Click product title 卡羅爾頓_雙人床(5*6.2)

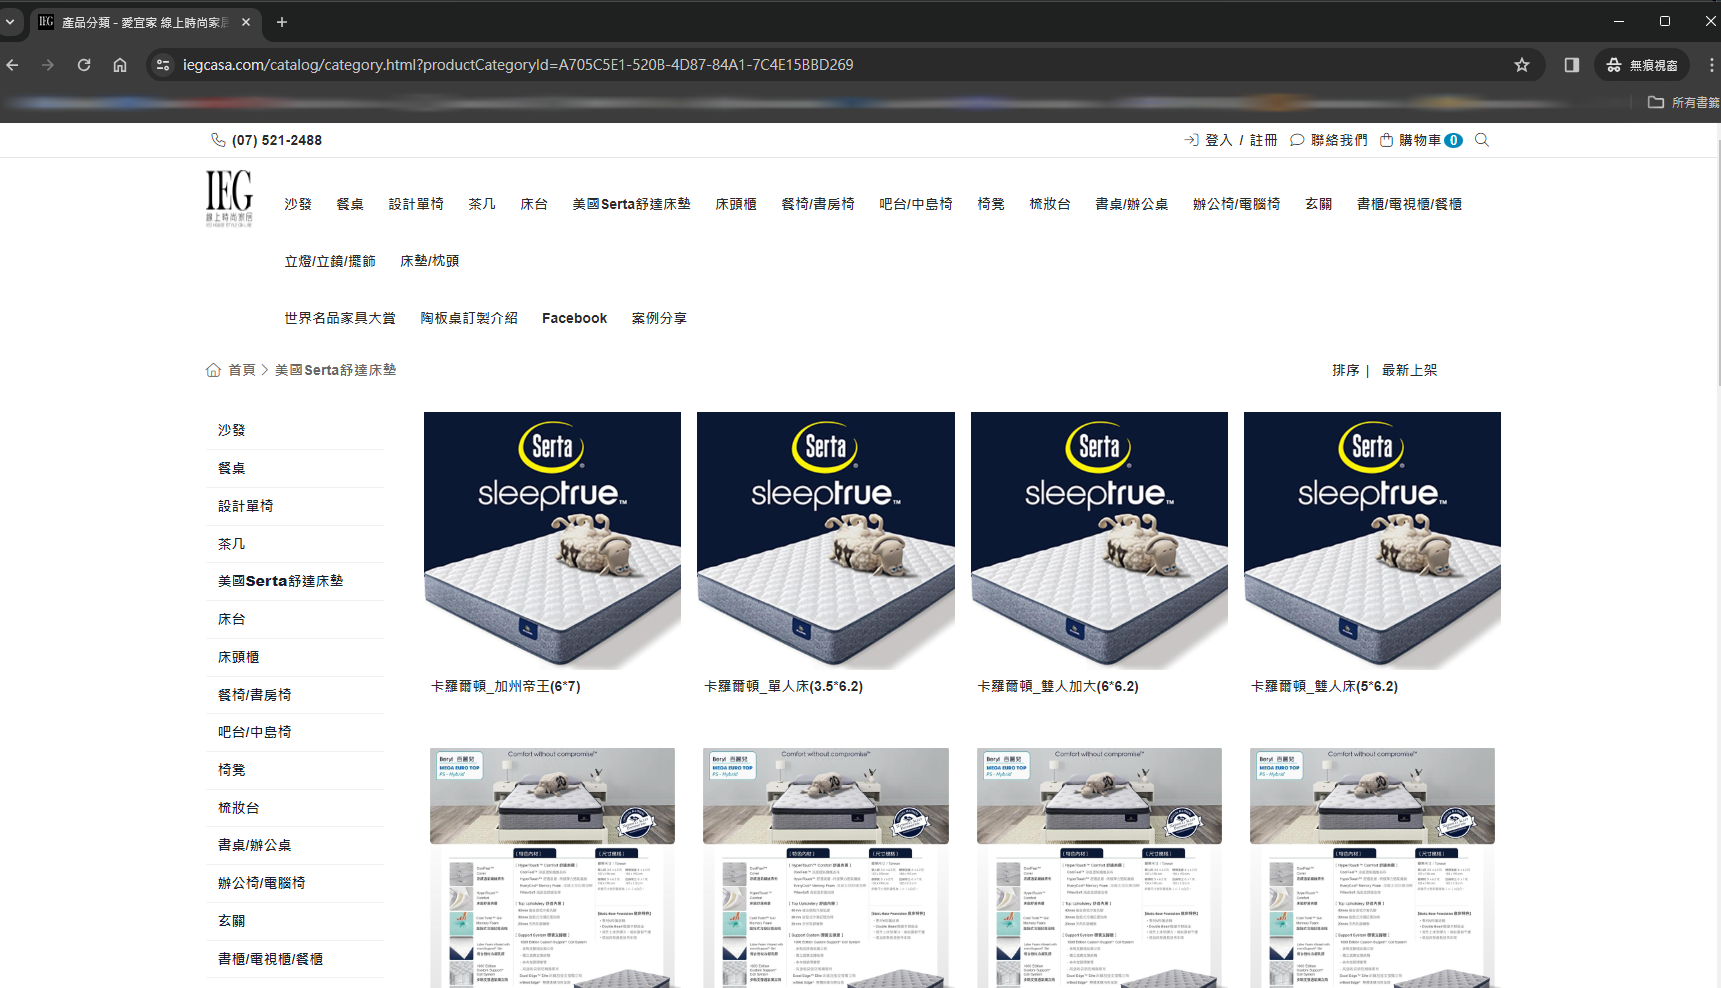point(1325,686)
